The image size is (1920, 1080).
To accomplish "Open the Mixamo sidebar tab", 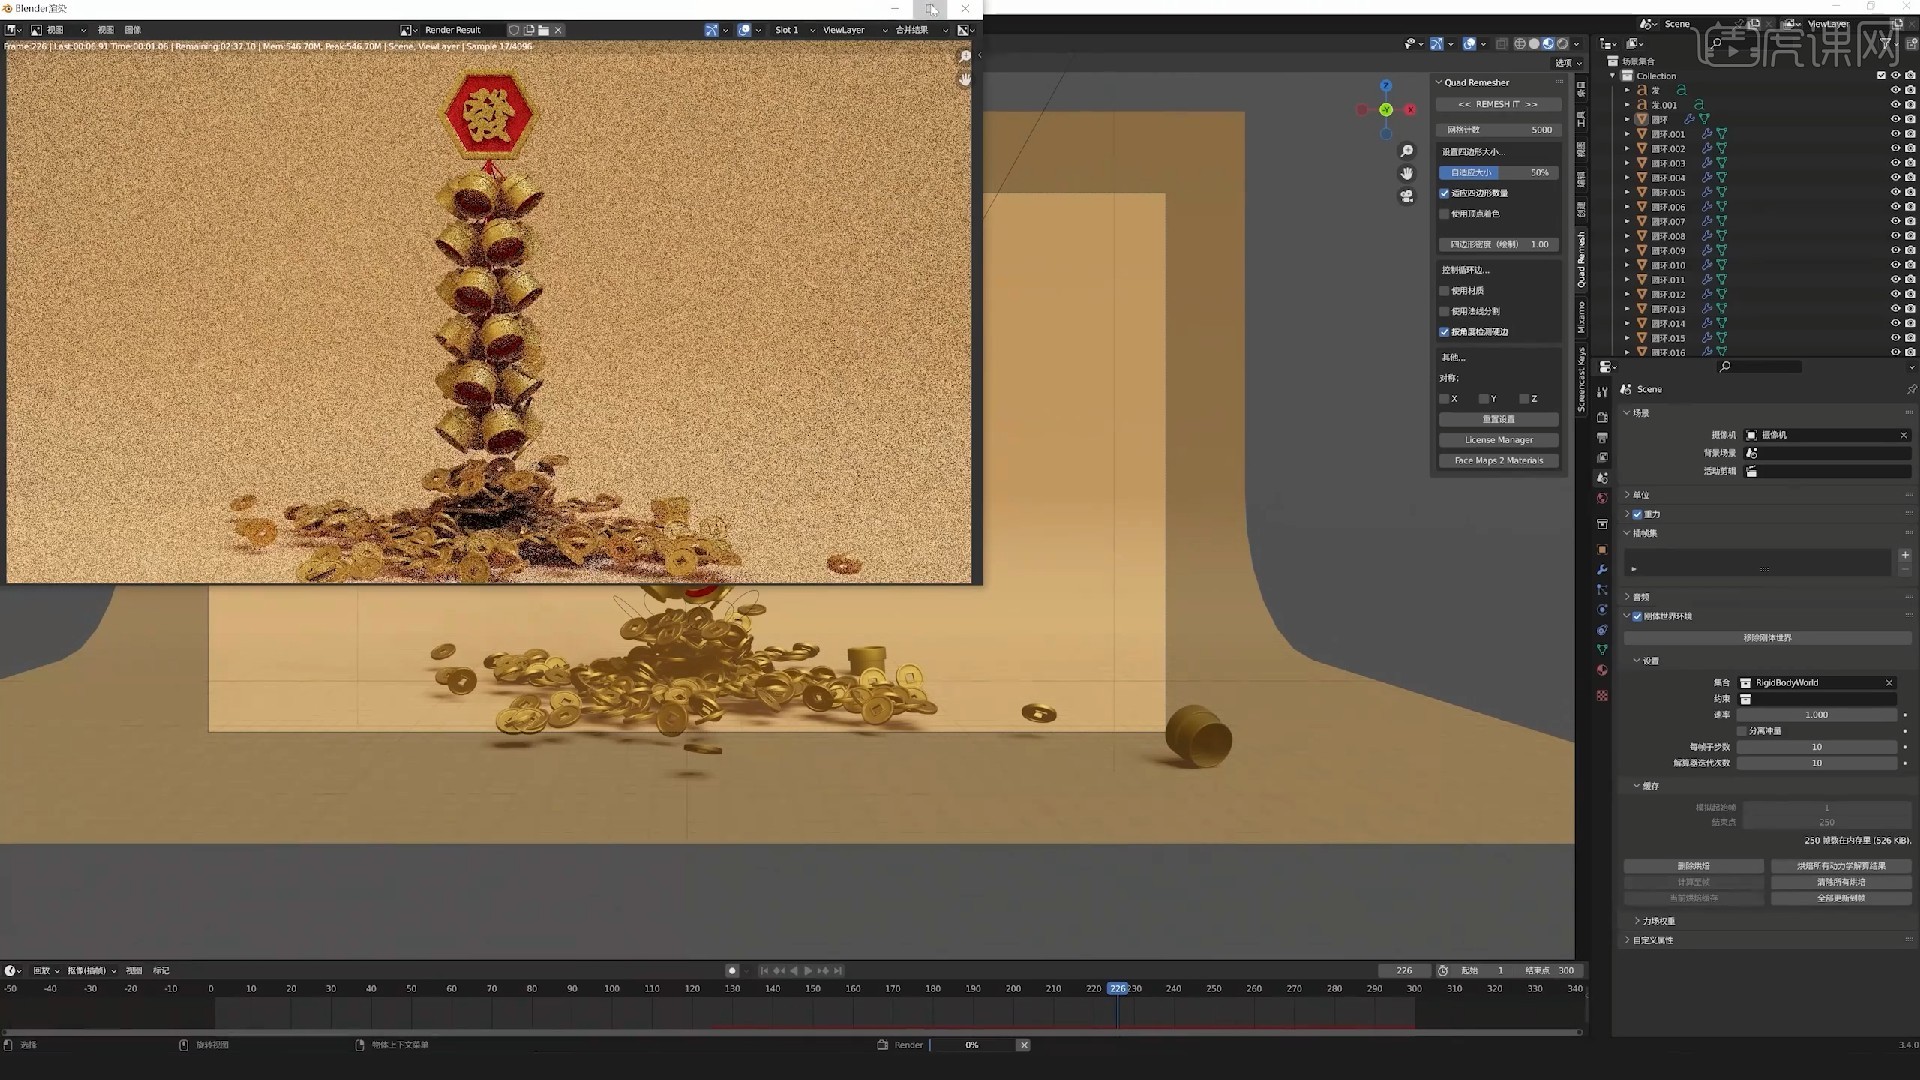I will pos(1581,317).
